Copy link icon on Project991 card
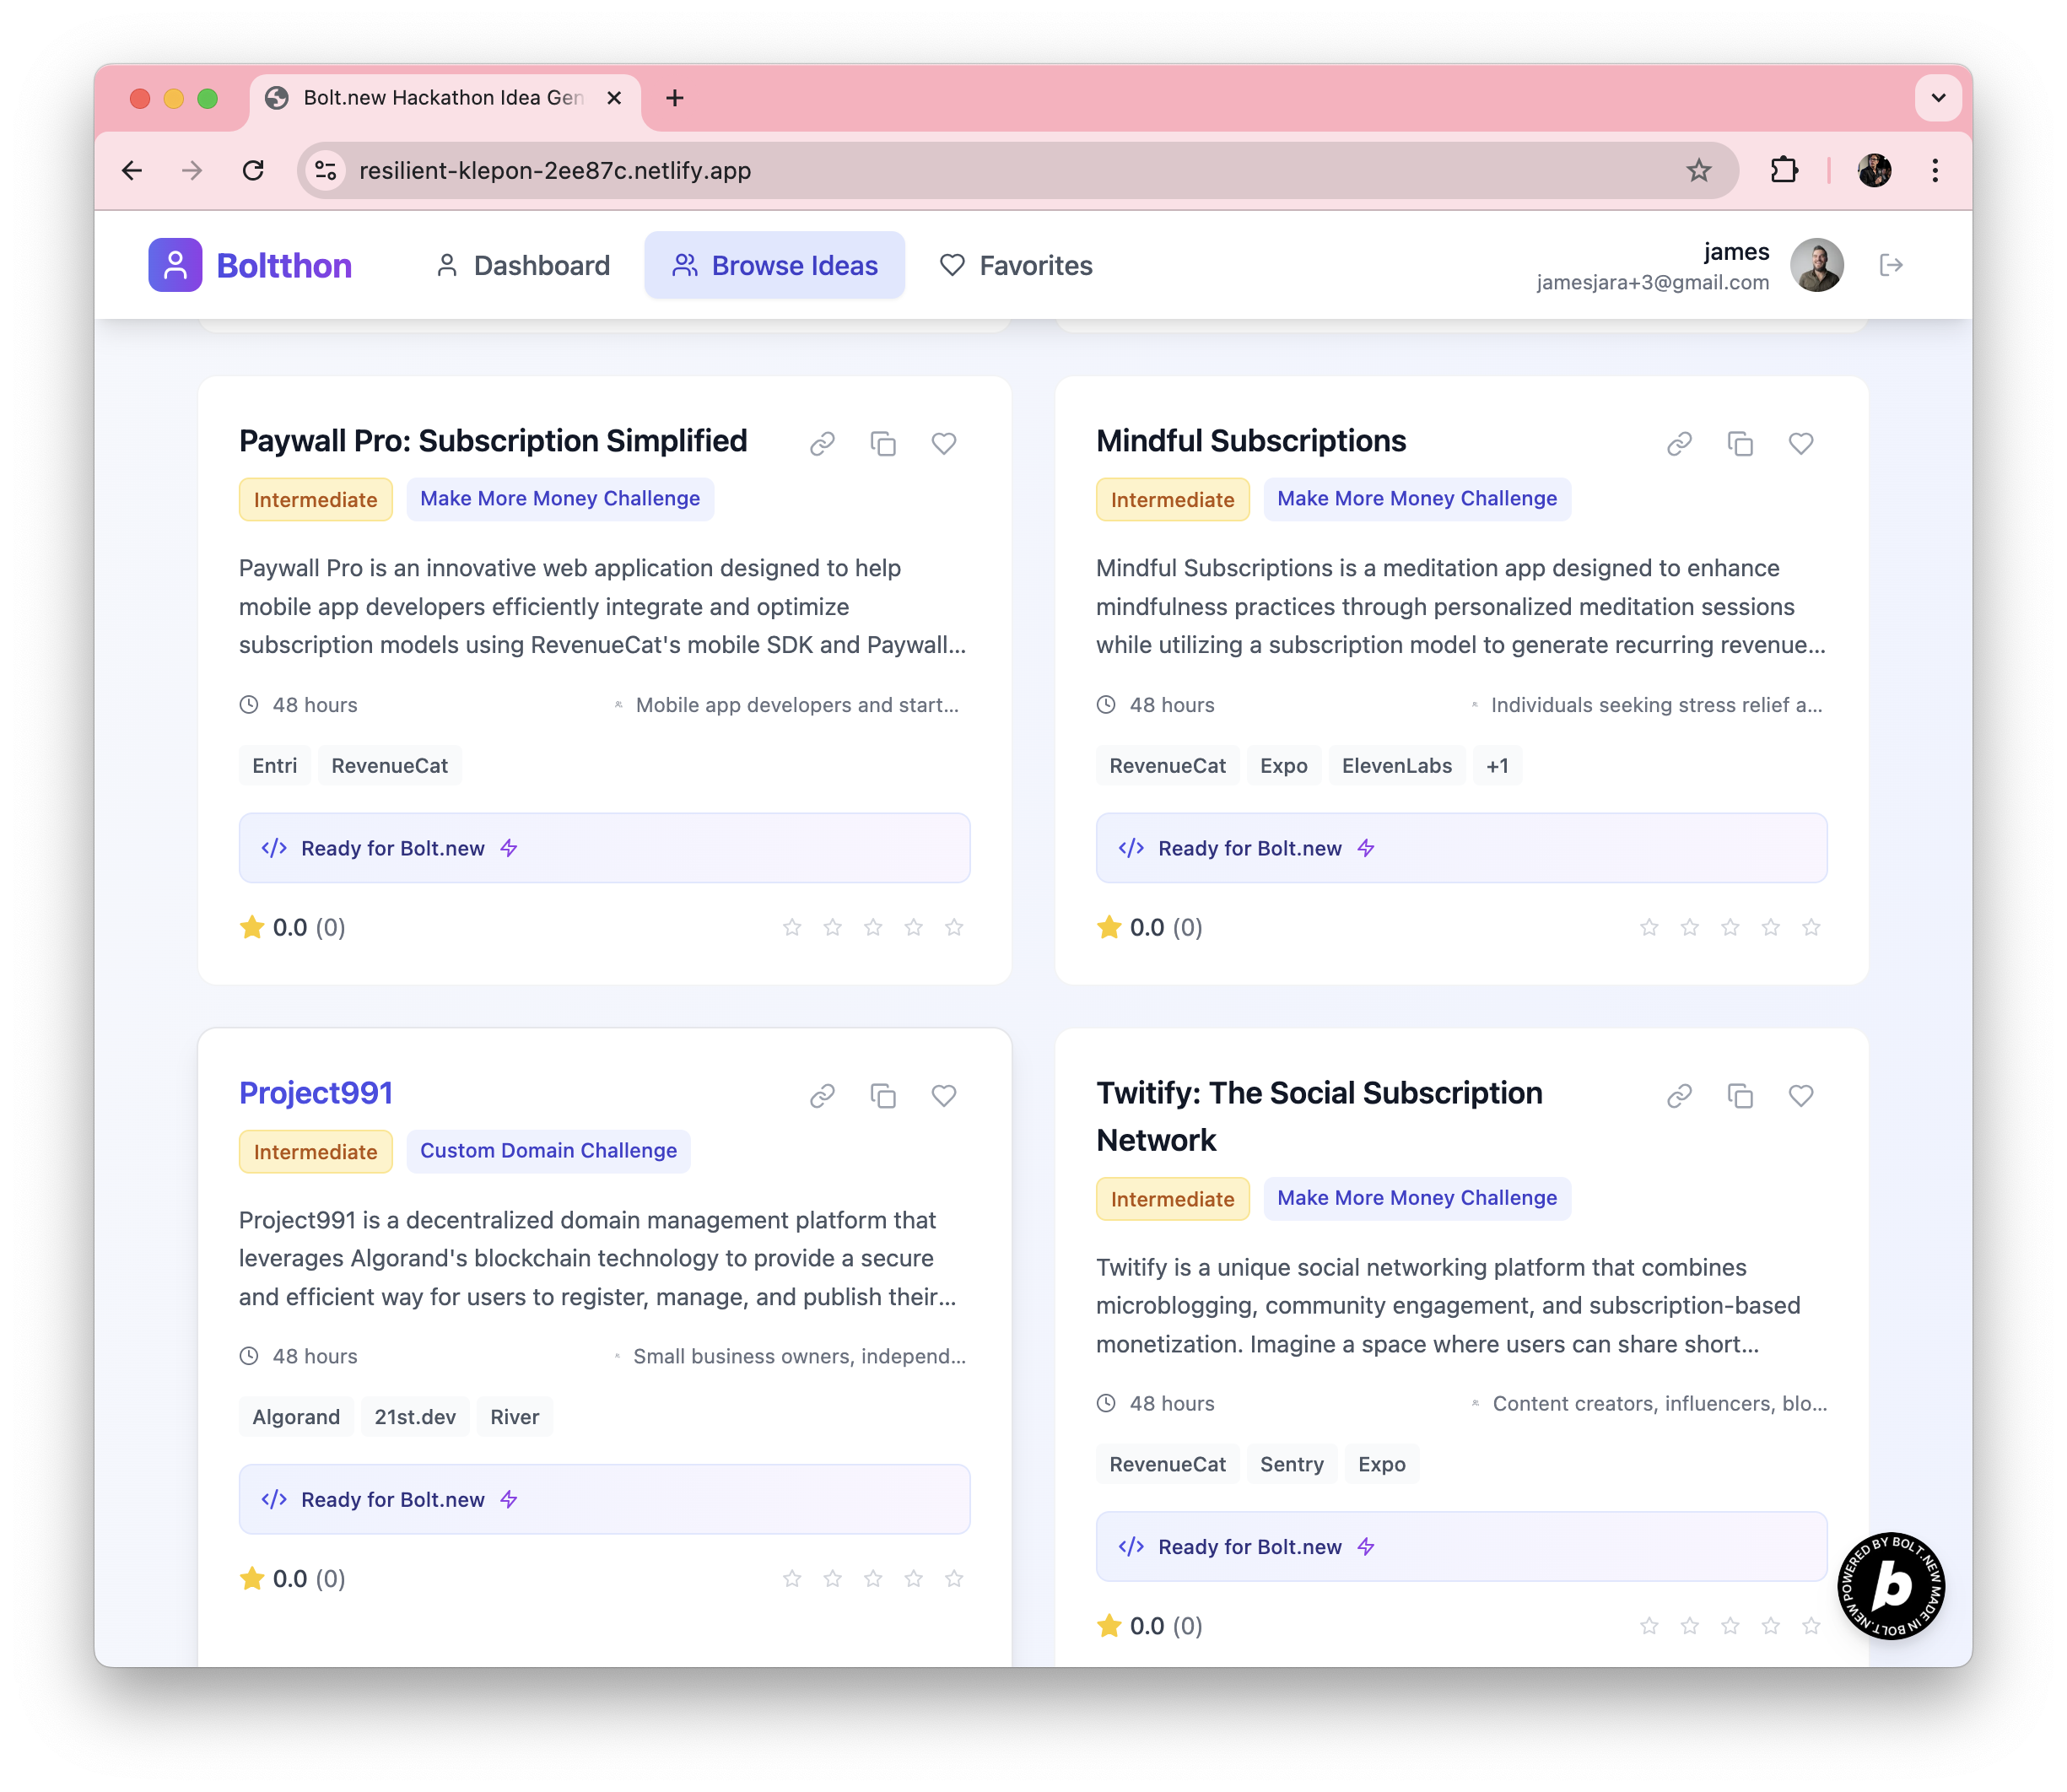 (822, 1096)
